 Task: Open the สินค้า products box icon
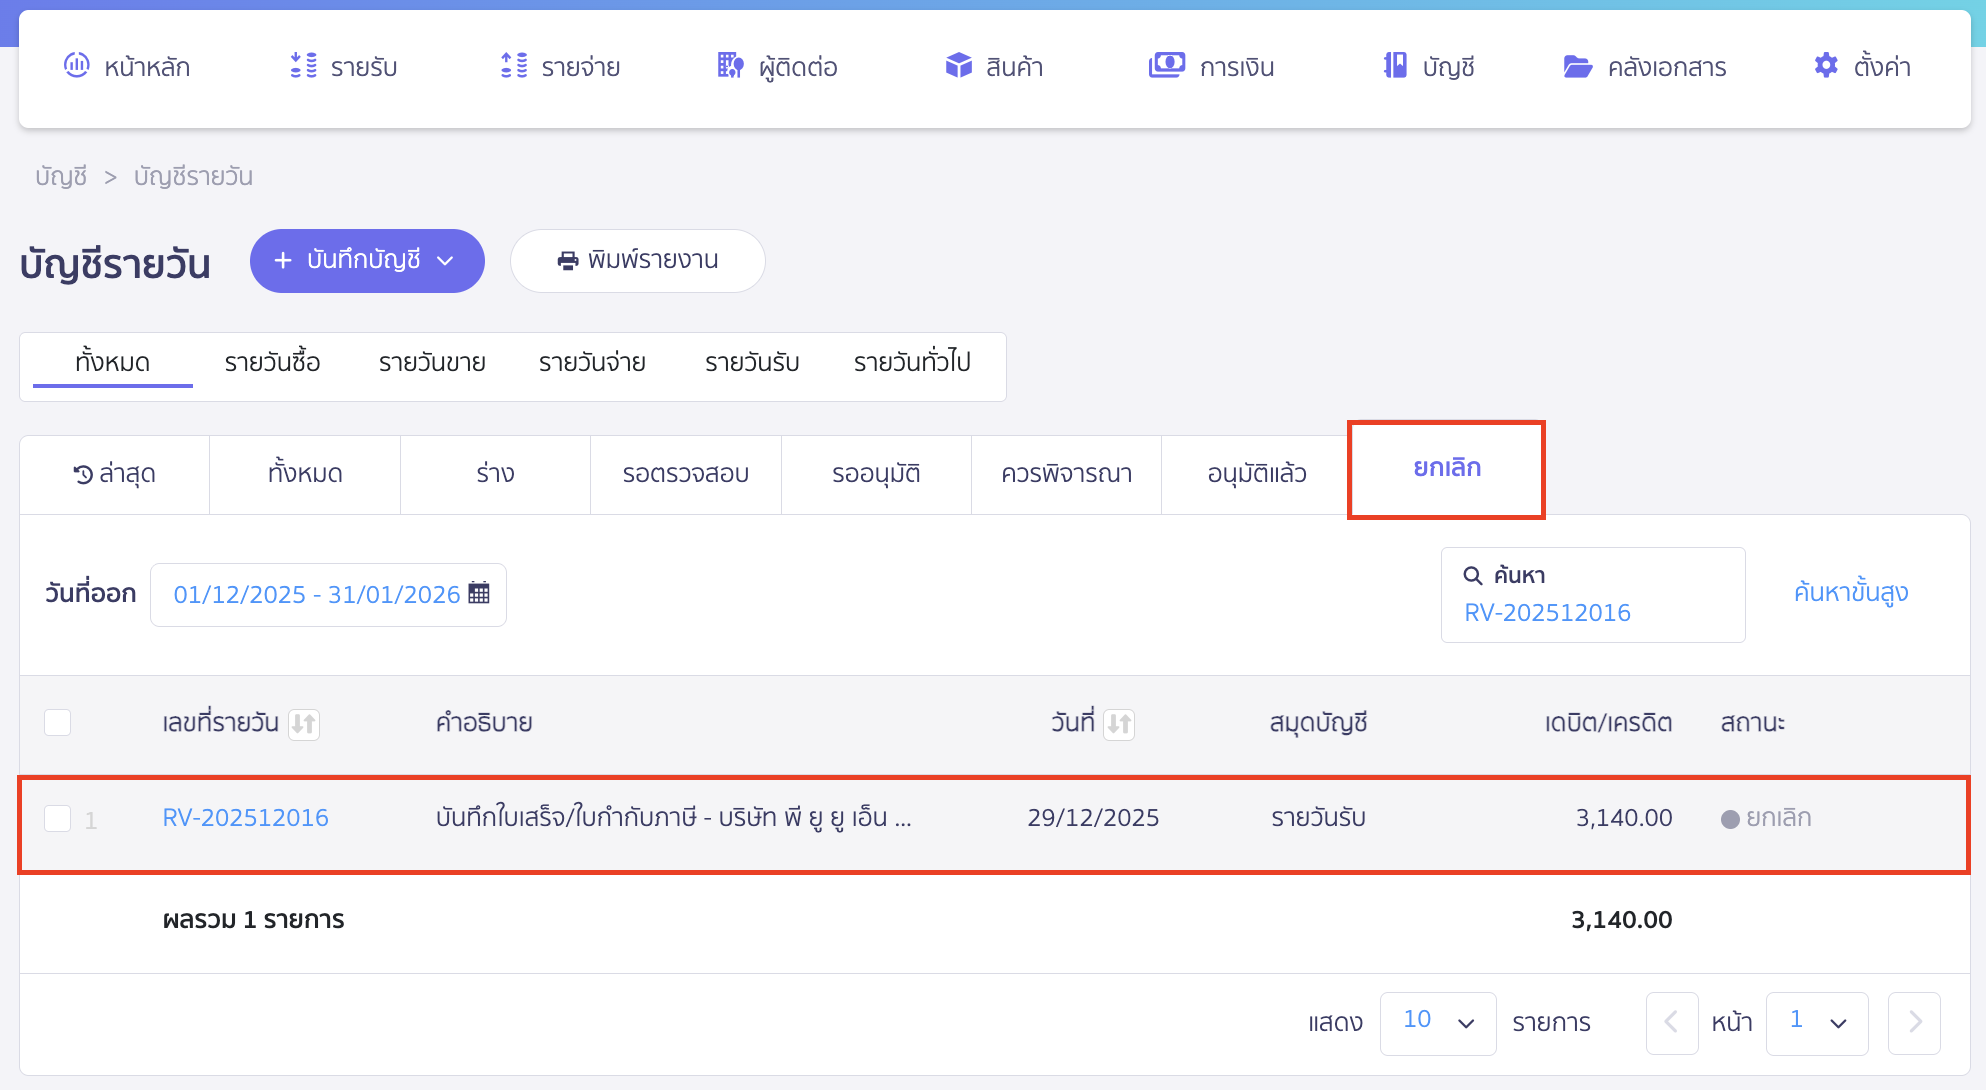tap(958, 66)
